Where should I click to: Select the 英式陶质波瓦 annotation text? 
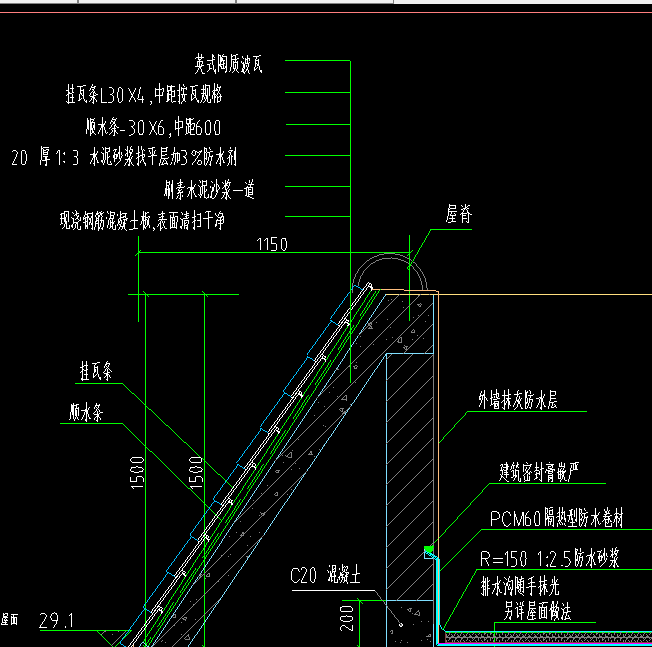[x=228, y=65]
